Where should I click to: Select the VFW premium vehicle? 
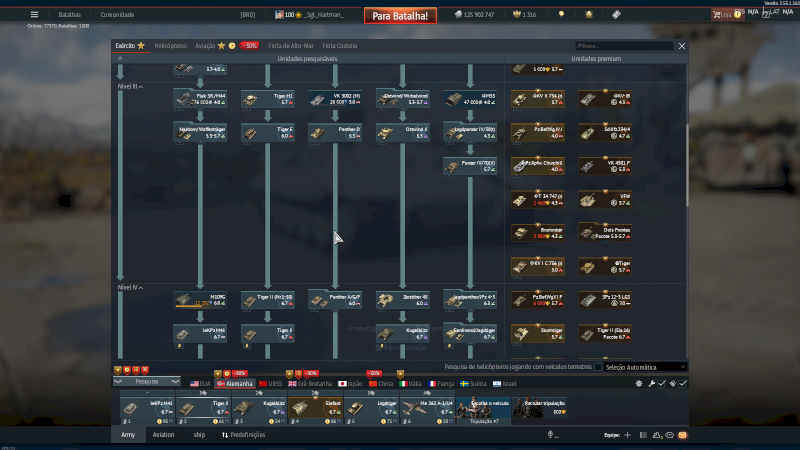point(605,199)
